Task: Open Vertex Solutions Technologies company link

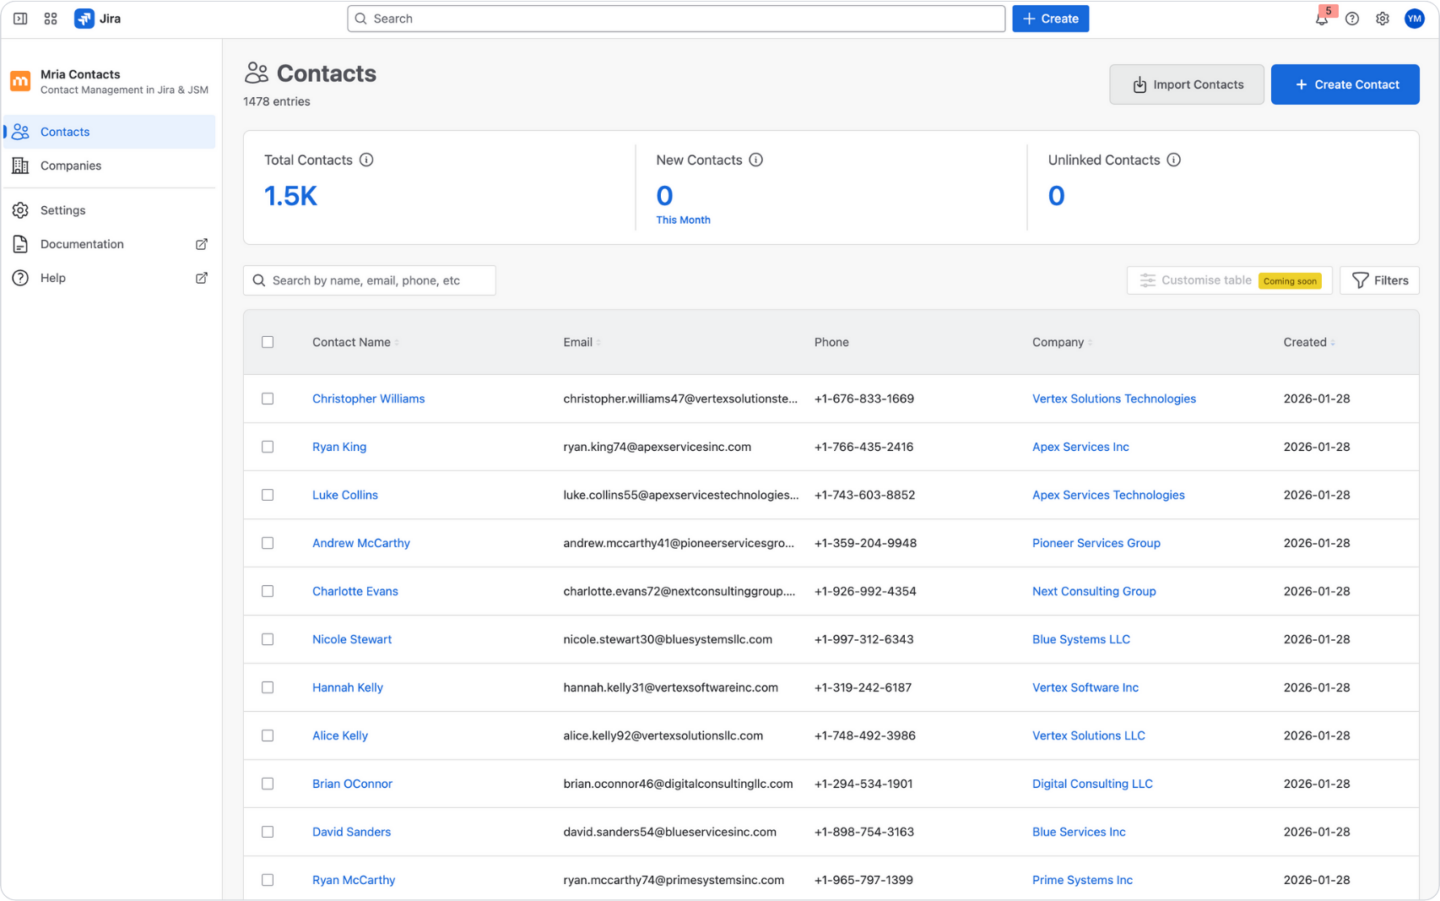Action: (1114, 398)
